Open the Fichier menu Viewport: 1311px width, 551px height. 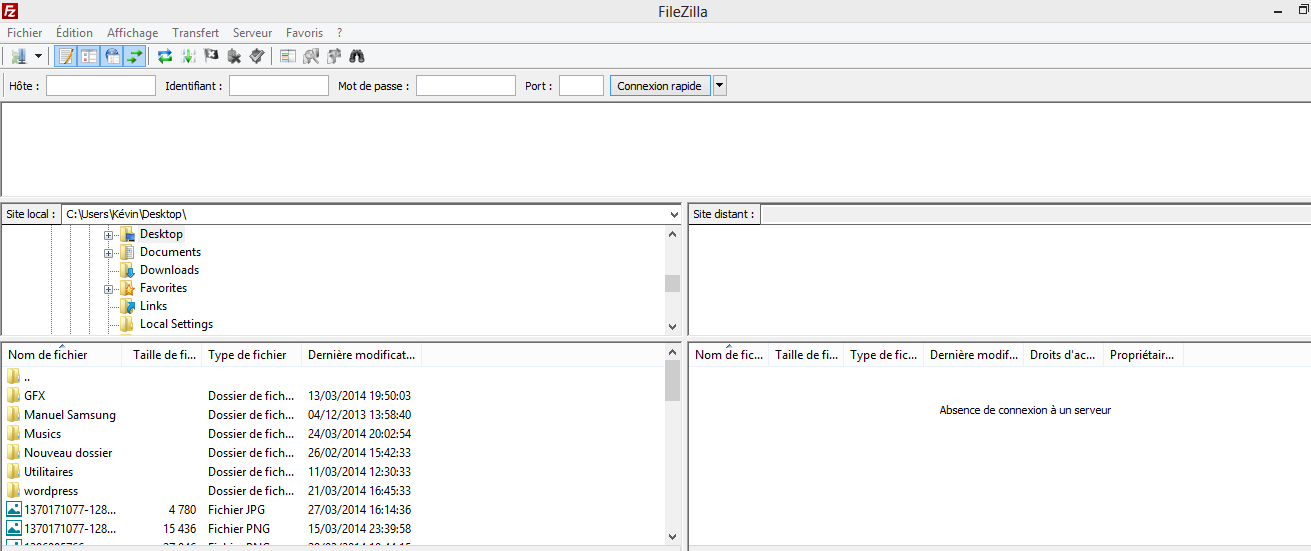tap(25, 33)
